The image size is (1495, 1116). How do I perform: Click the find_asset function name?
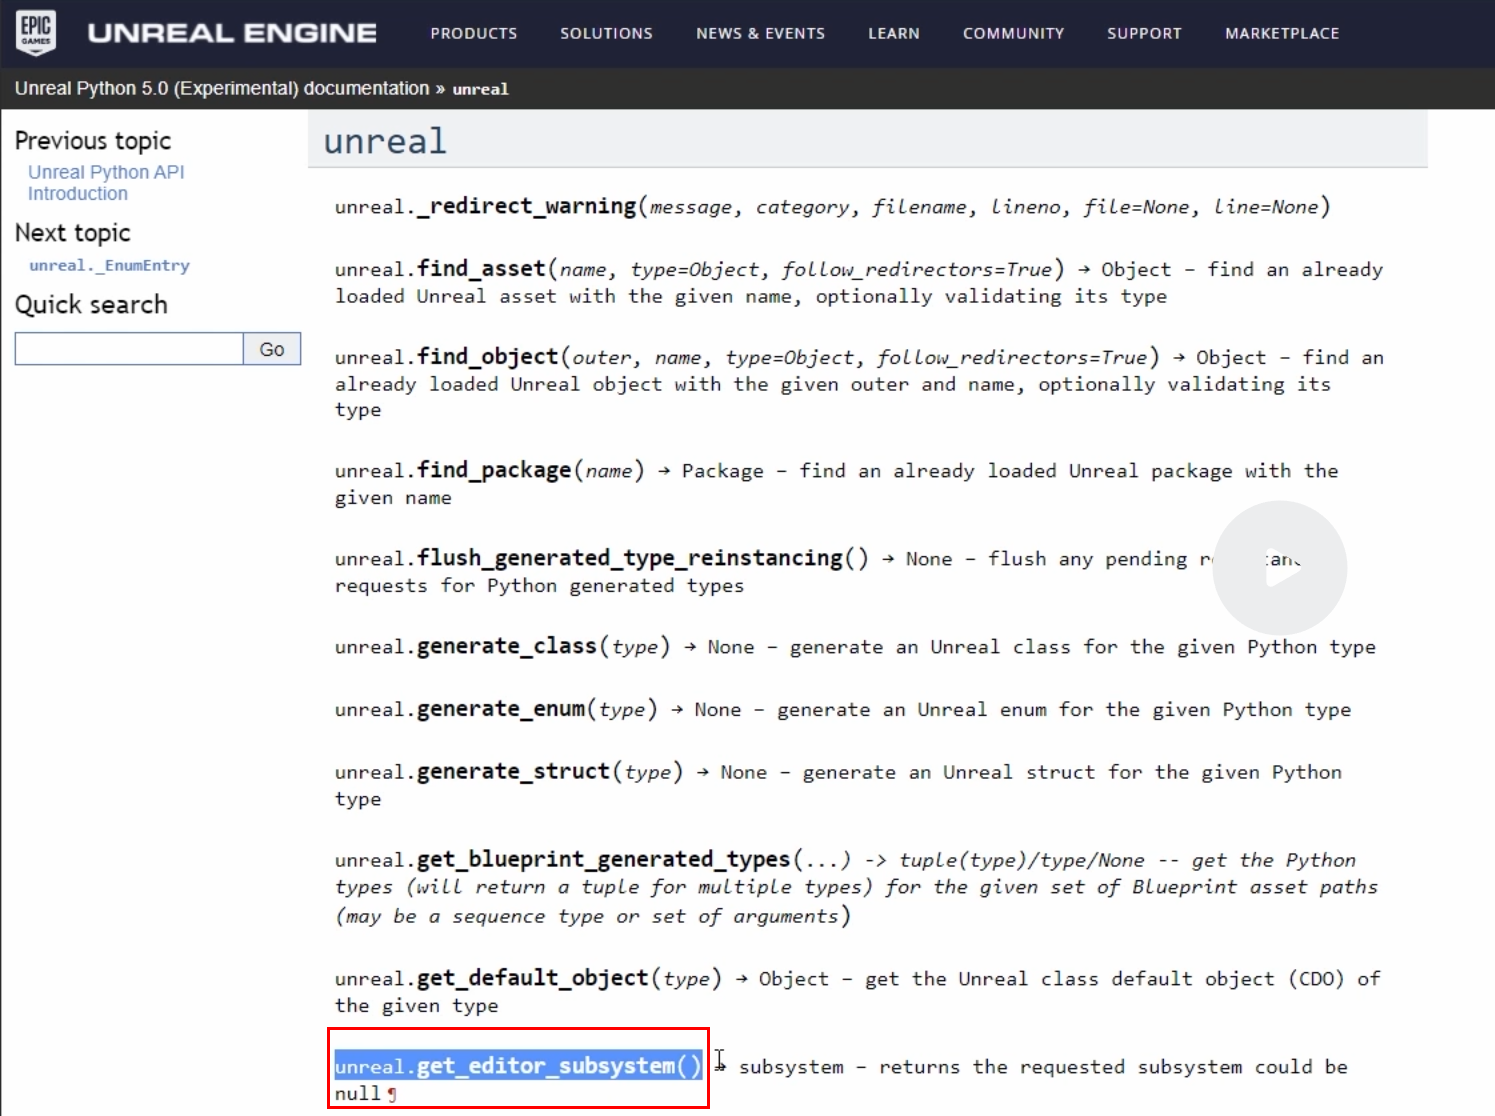pos(481,268)
